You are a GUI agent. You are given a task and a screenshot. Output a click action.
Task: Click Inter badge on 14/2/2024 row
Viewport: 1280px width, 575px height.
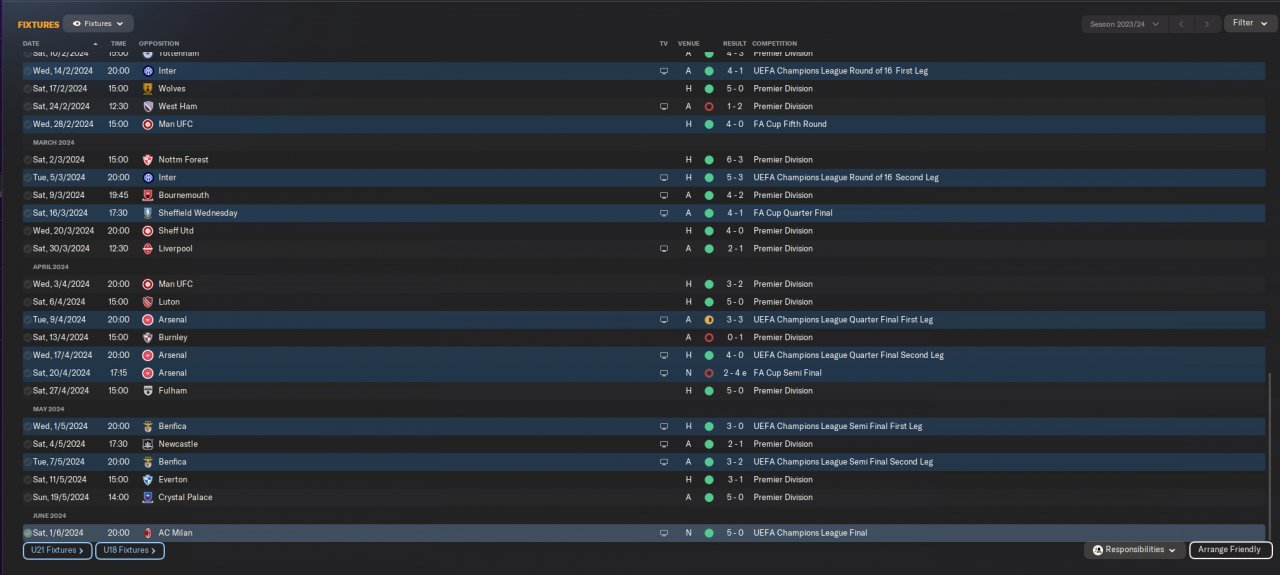click(x=148, y=71)
